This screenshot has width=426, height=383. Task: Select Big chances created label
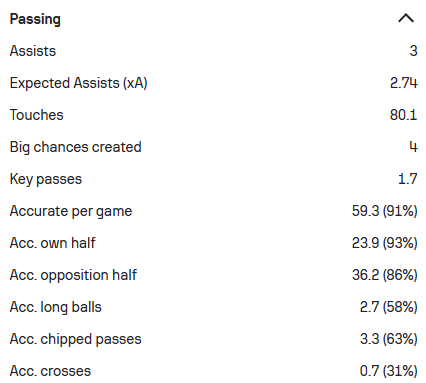(76, 147)
